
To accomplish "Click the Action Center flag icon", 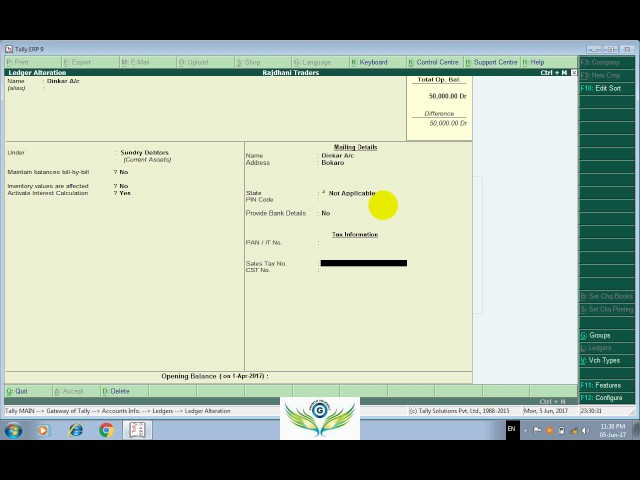I will (x=537, y=430).
